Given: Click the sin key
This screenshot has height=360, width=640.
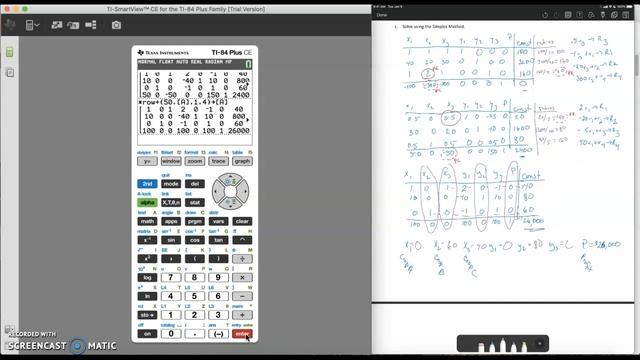Looking at the screenshot, I should pos(171,240).
